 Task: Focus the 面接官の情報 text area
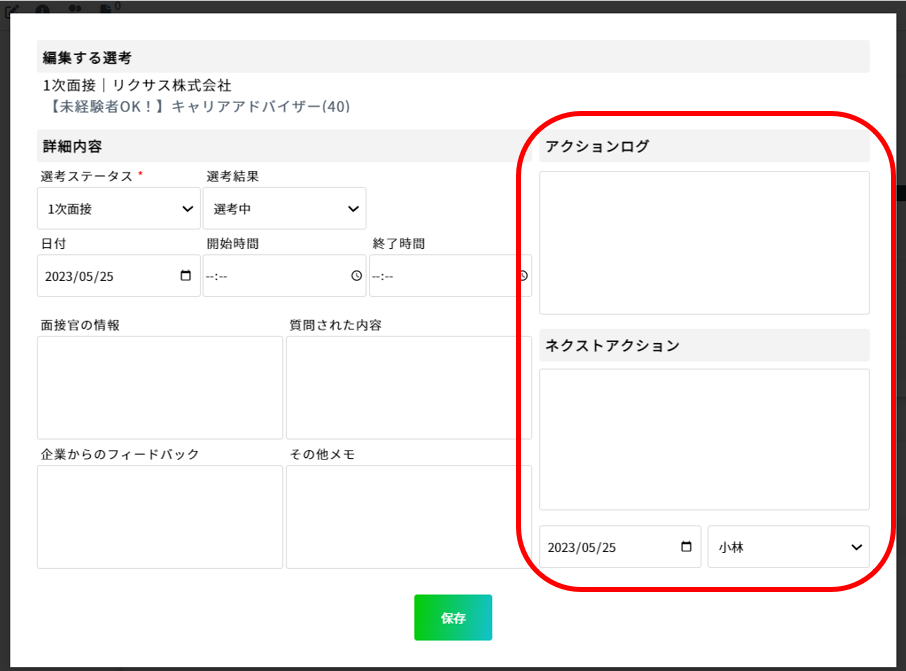(160, 388)
